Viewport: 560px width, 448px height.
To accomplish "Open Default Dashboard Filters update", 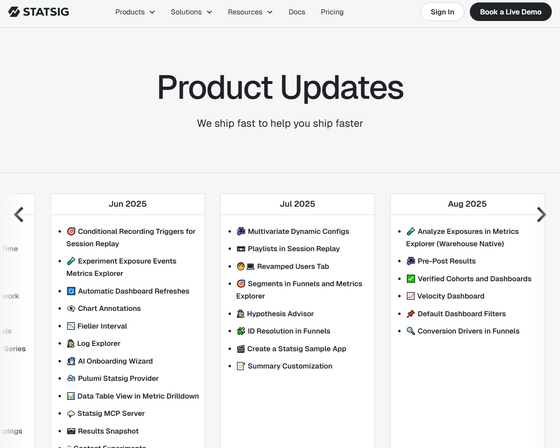I will [x=461, y=314].
